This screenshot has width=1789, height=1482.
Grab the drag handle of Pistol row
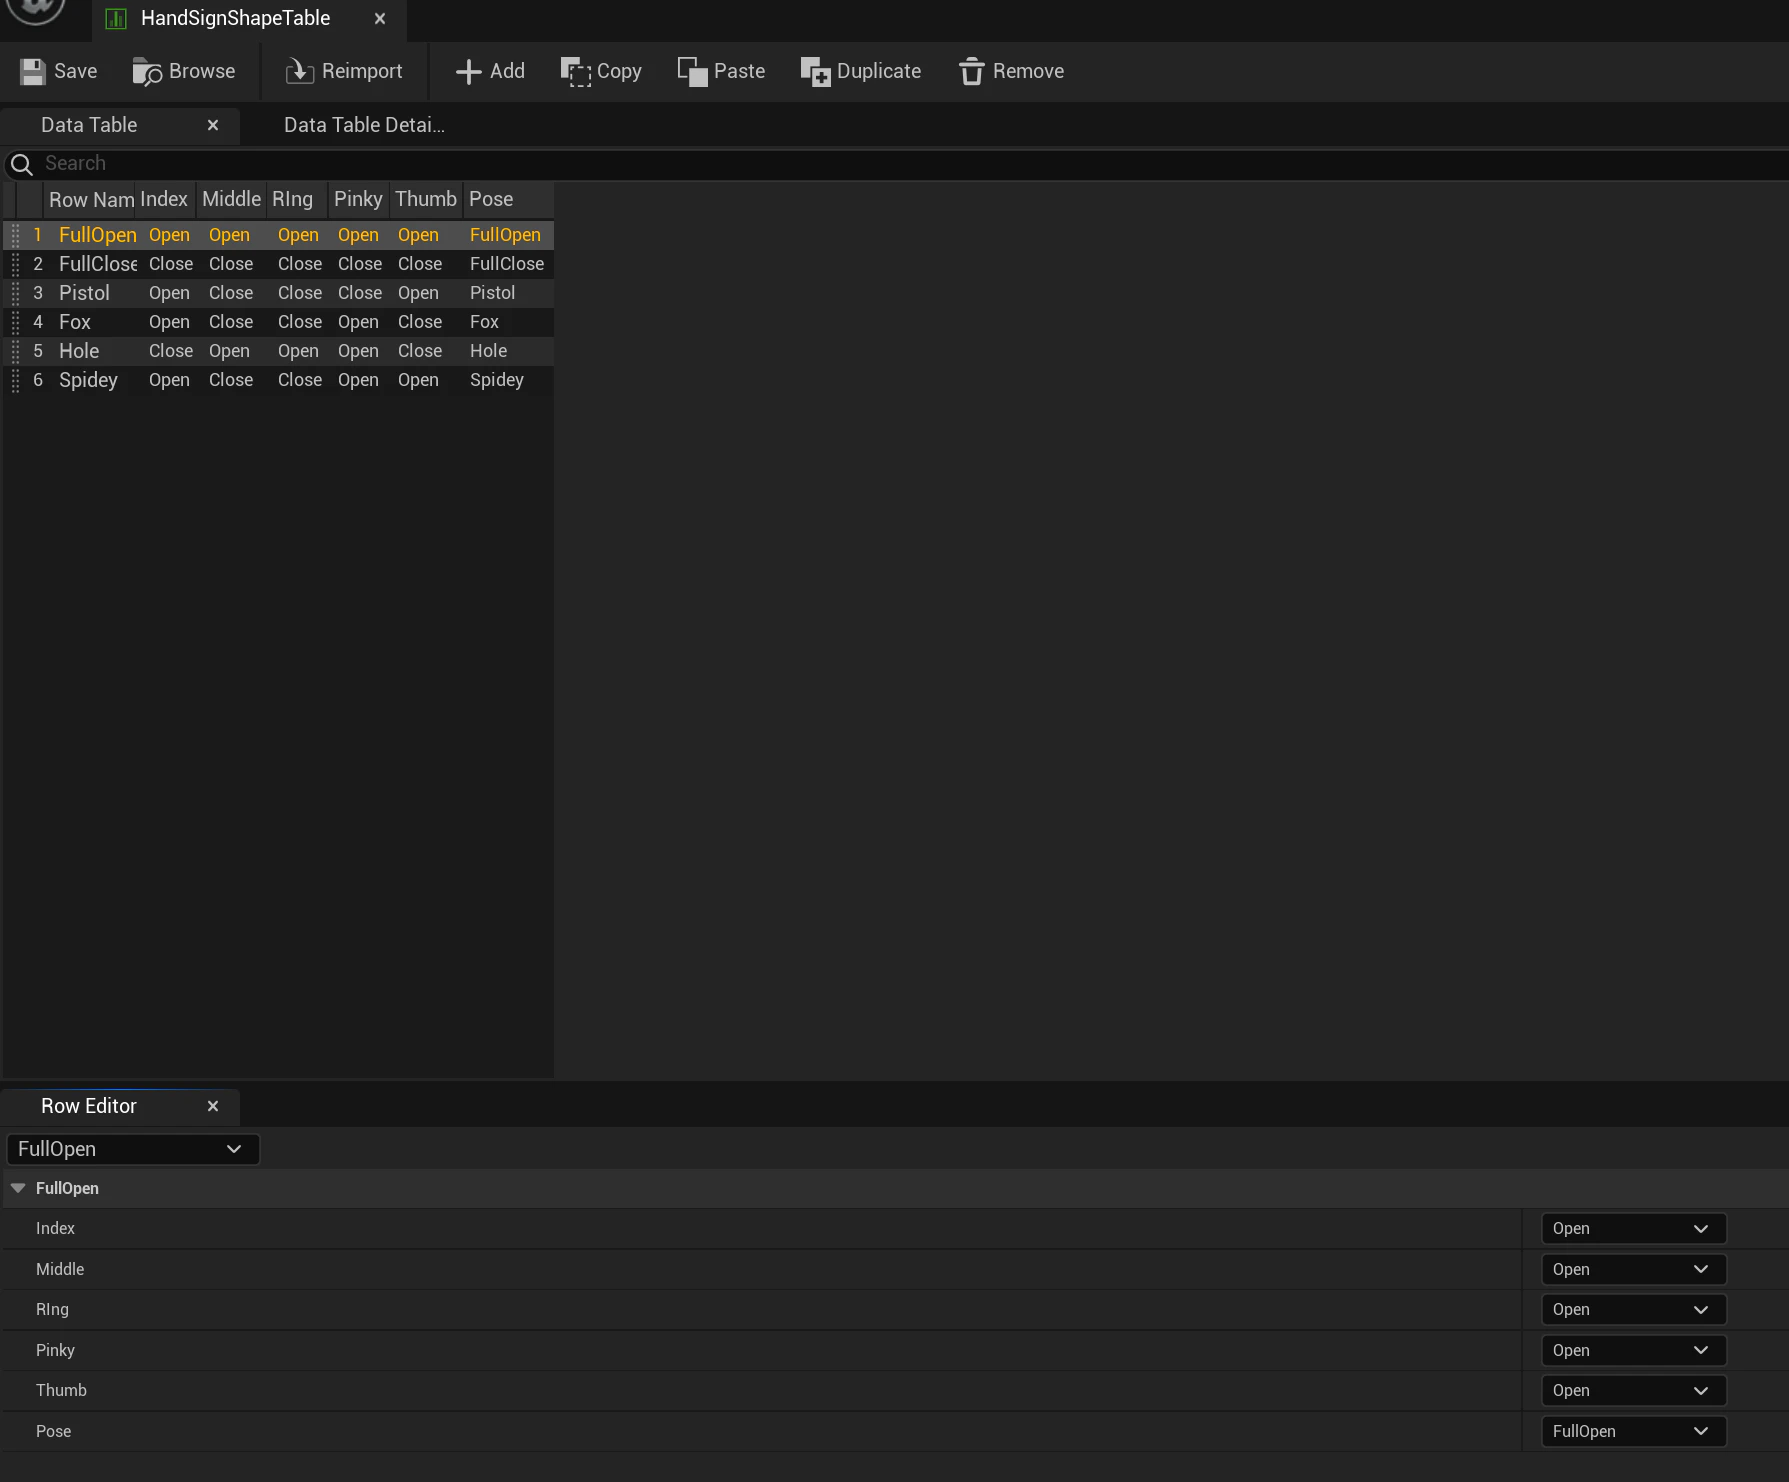(x=15, y=293)
